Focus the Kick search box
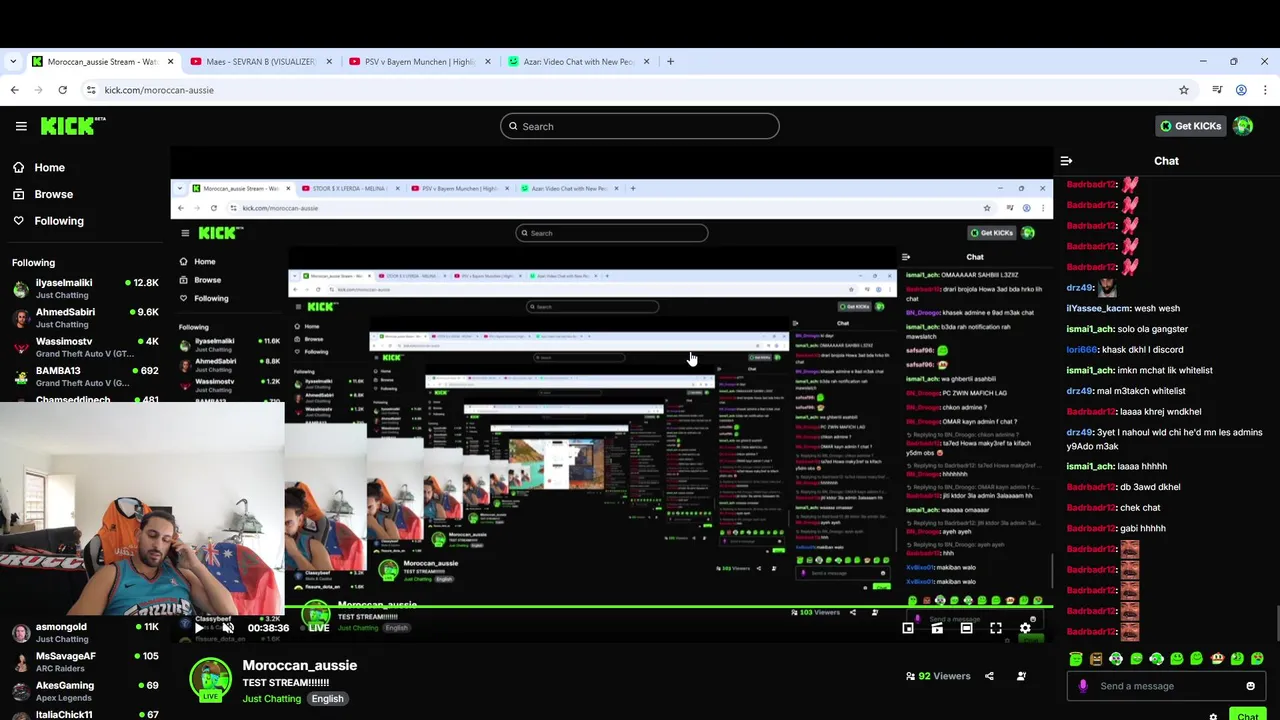Image resolution: width=1280 pixels, height=720 pixels. pyautogui.click(x=640, y=126)
